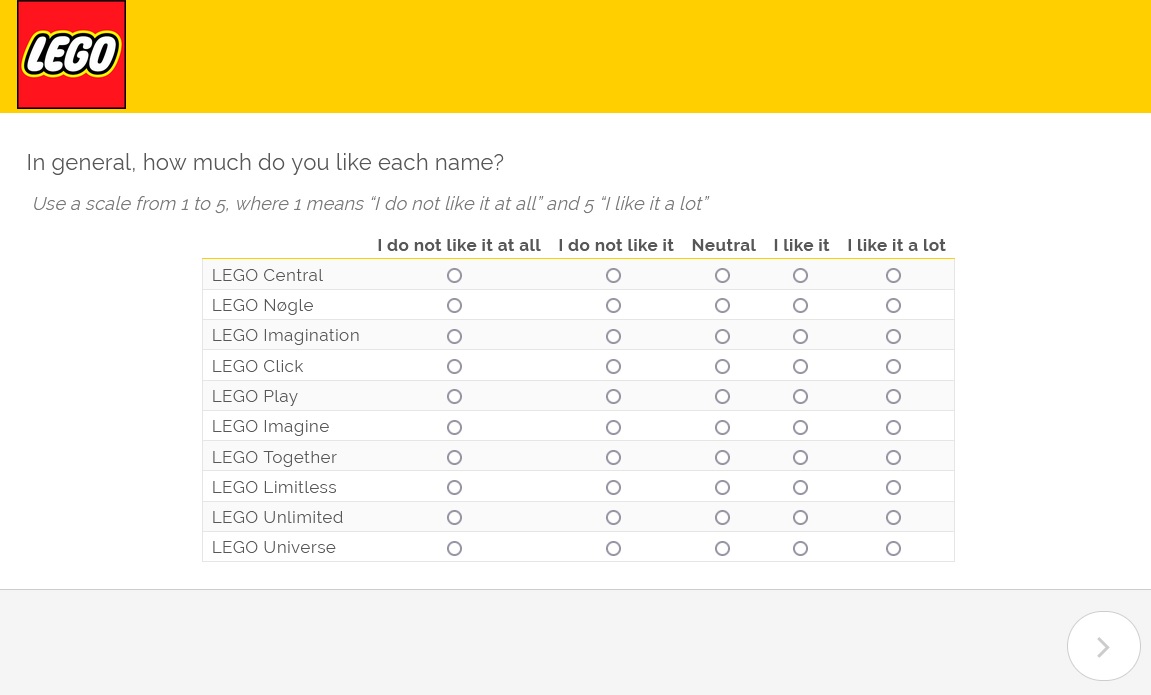Click the 'LEGO Together' row label
Image resolution: width=1151 pixels, height=695 pixels.
pyautogui.click(x=274, y=457)
